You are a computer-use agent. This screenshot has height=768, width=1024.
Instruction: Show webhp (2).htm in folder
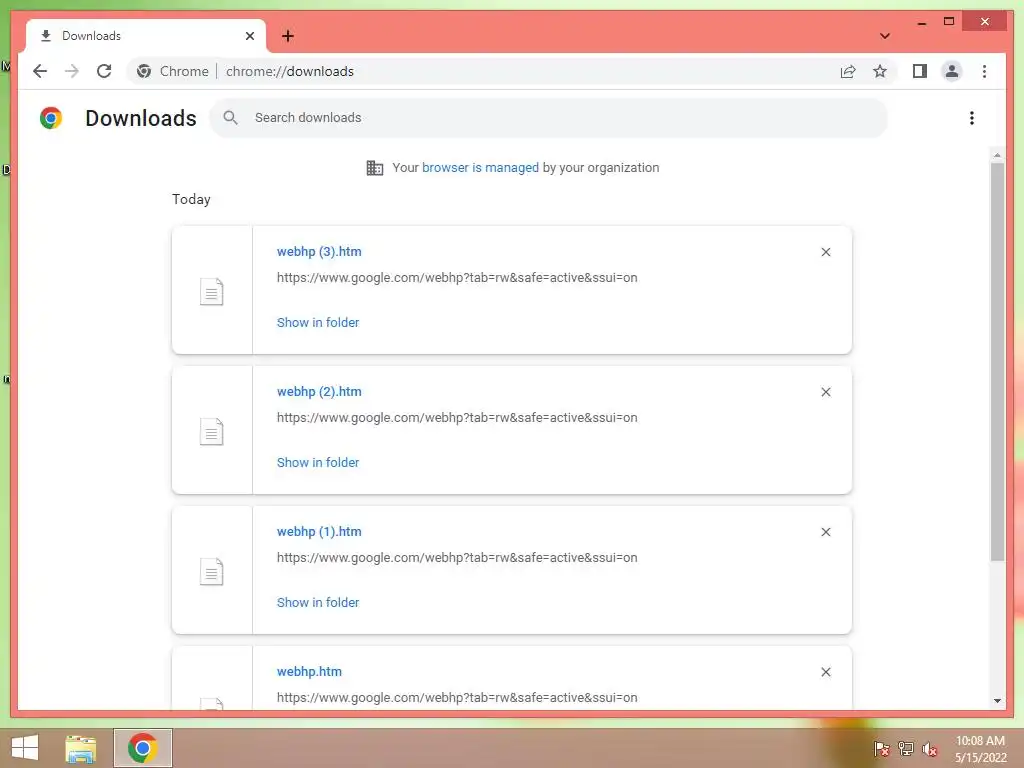(x=318, y=462)
